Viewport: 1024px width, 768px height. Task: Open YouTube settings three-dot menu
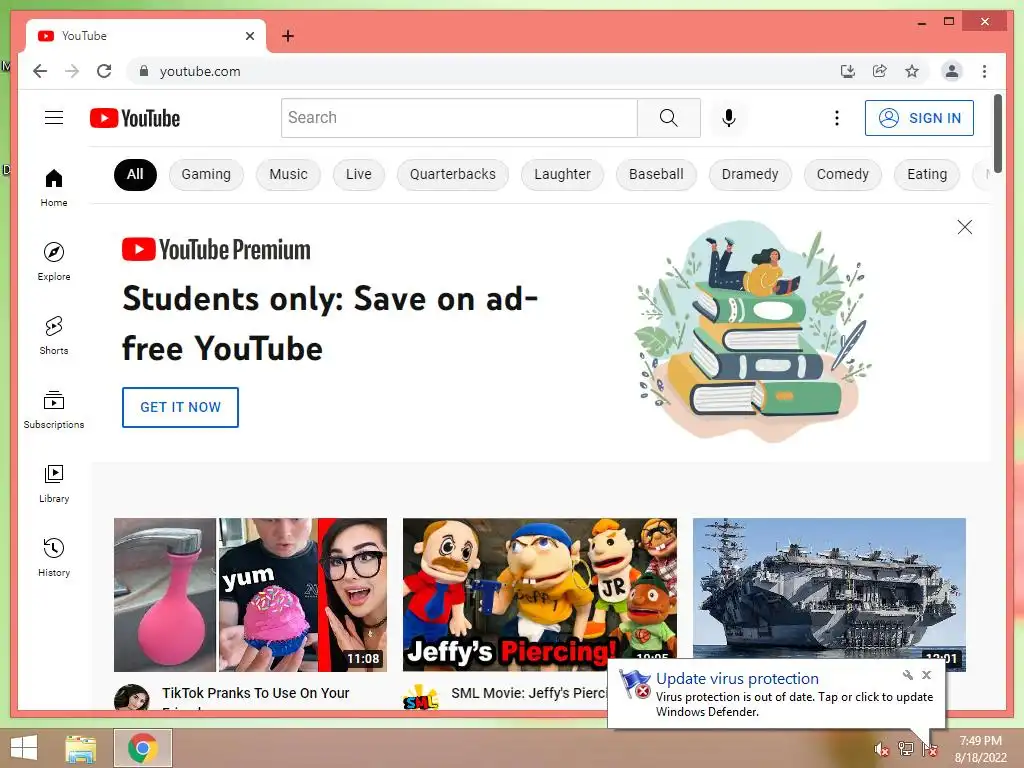pyautogui.click(x=837, y=118)
